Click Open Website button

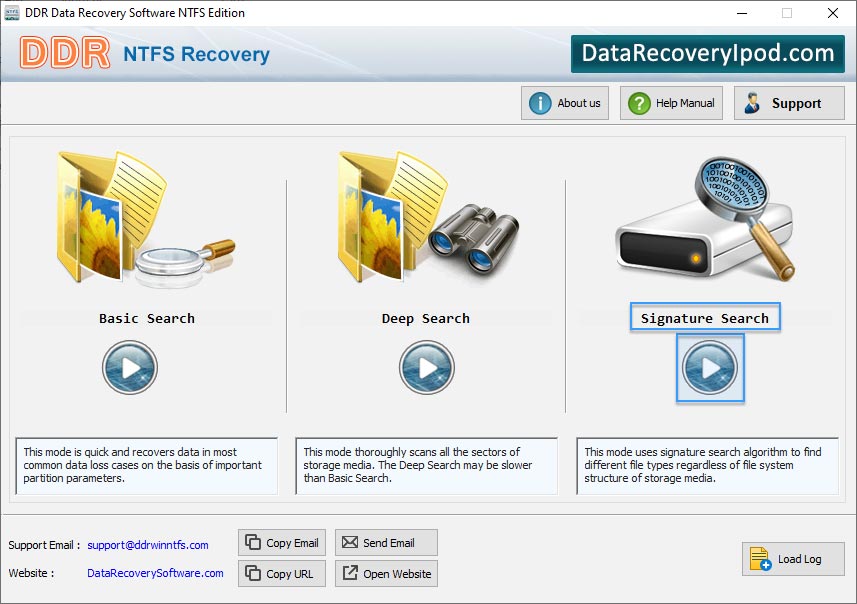click(x=386, y=574)
